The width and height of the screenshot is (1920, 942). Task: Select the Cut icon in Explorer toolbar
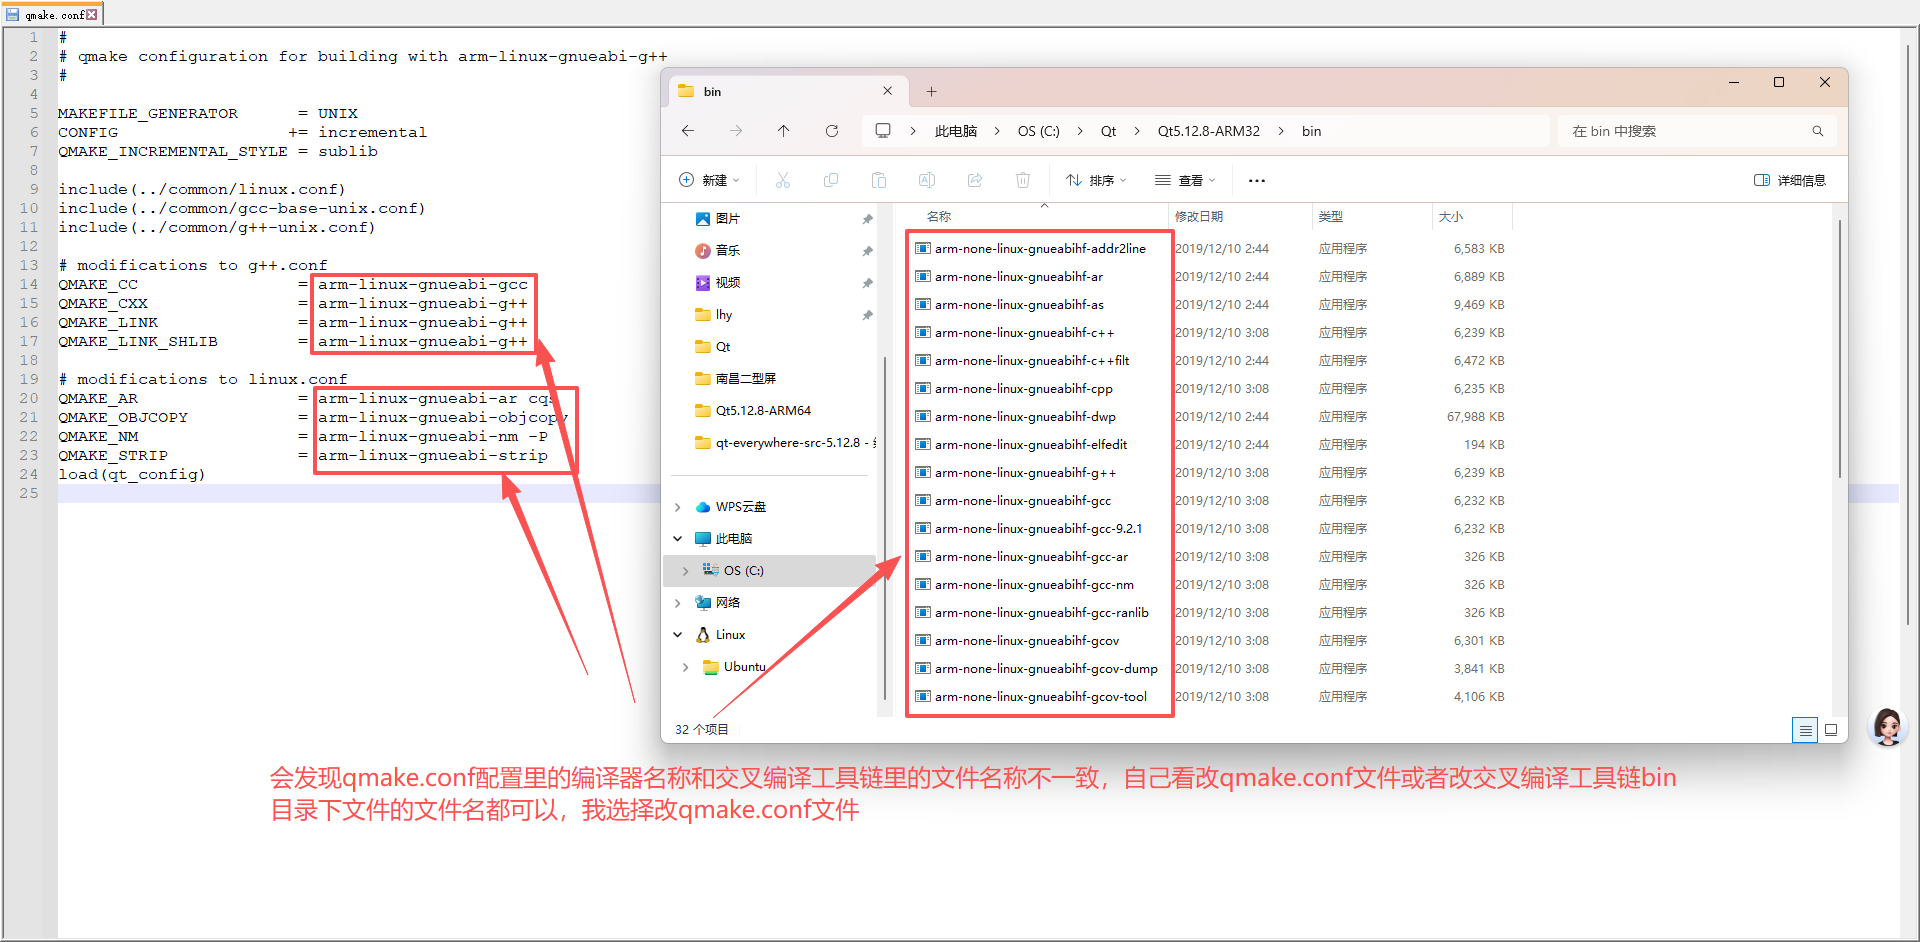pos(783,180)
